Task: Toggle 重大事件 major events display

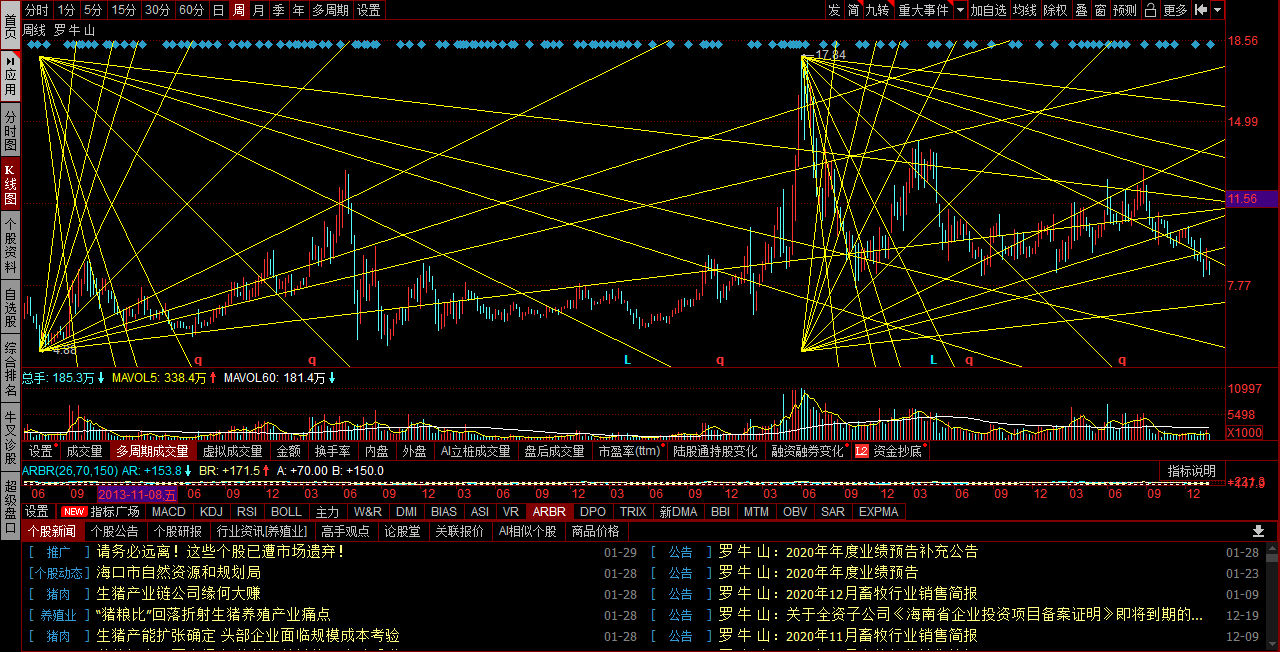Action: tap(923, 10)
